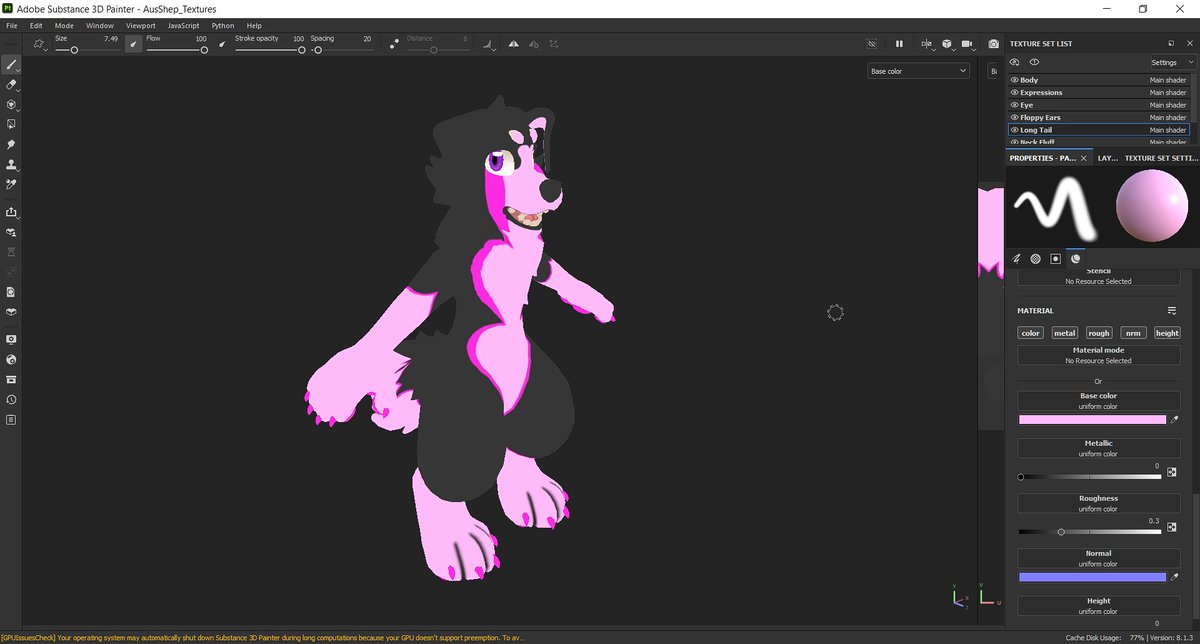Toggle the nrm material channel button
This screenshot has height=644, width=1200.
[1132, 333]
